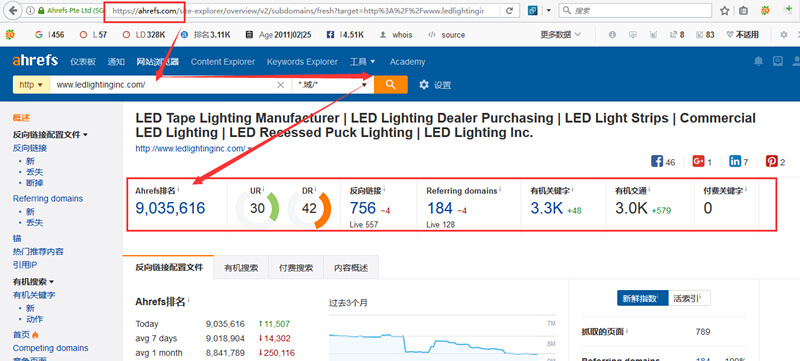This screenshot has height=361, width=800.
Task: Click the orange search magnifier button
Action: pyautogui.click(x=391, y=85)
